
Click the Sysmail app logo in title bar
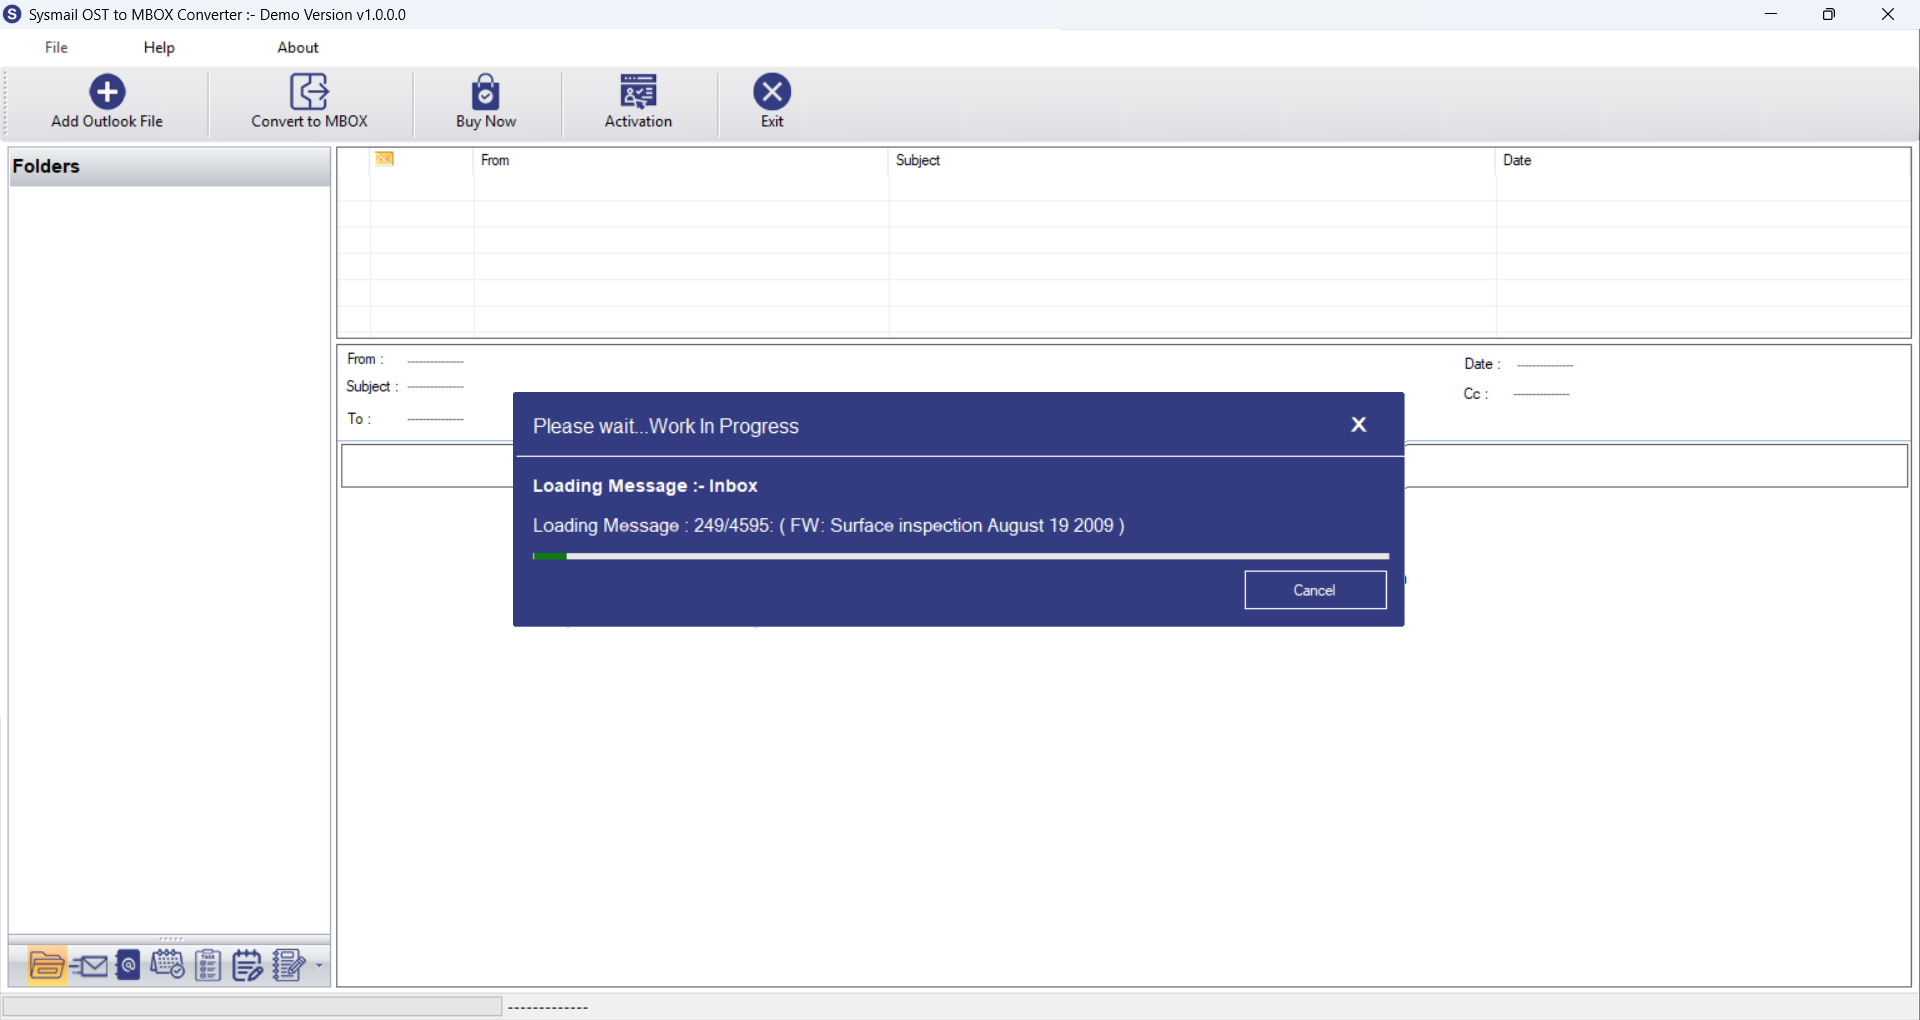tap(12, 14)
